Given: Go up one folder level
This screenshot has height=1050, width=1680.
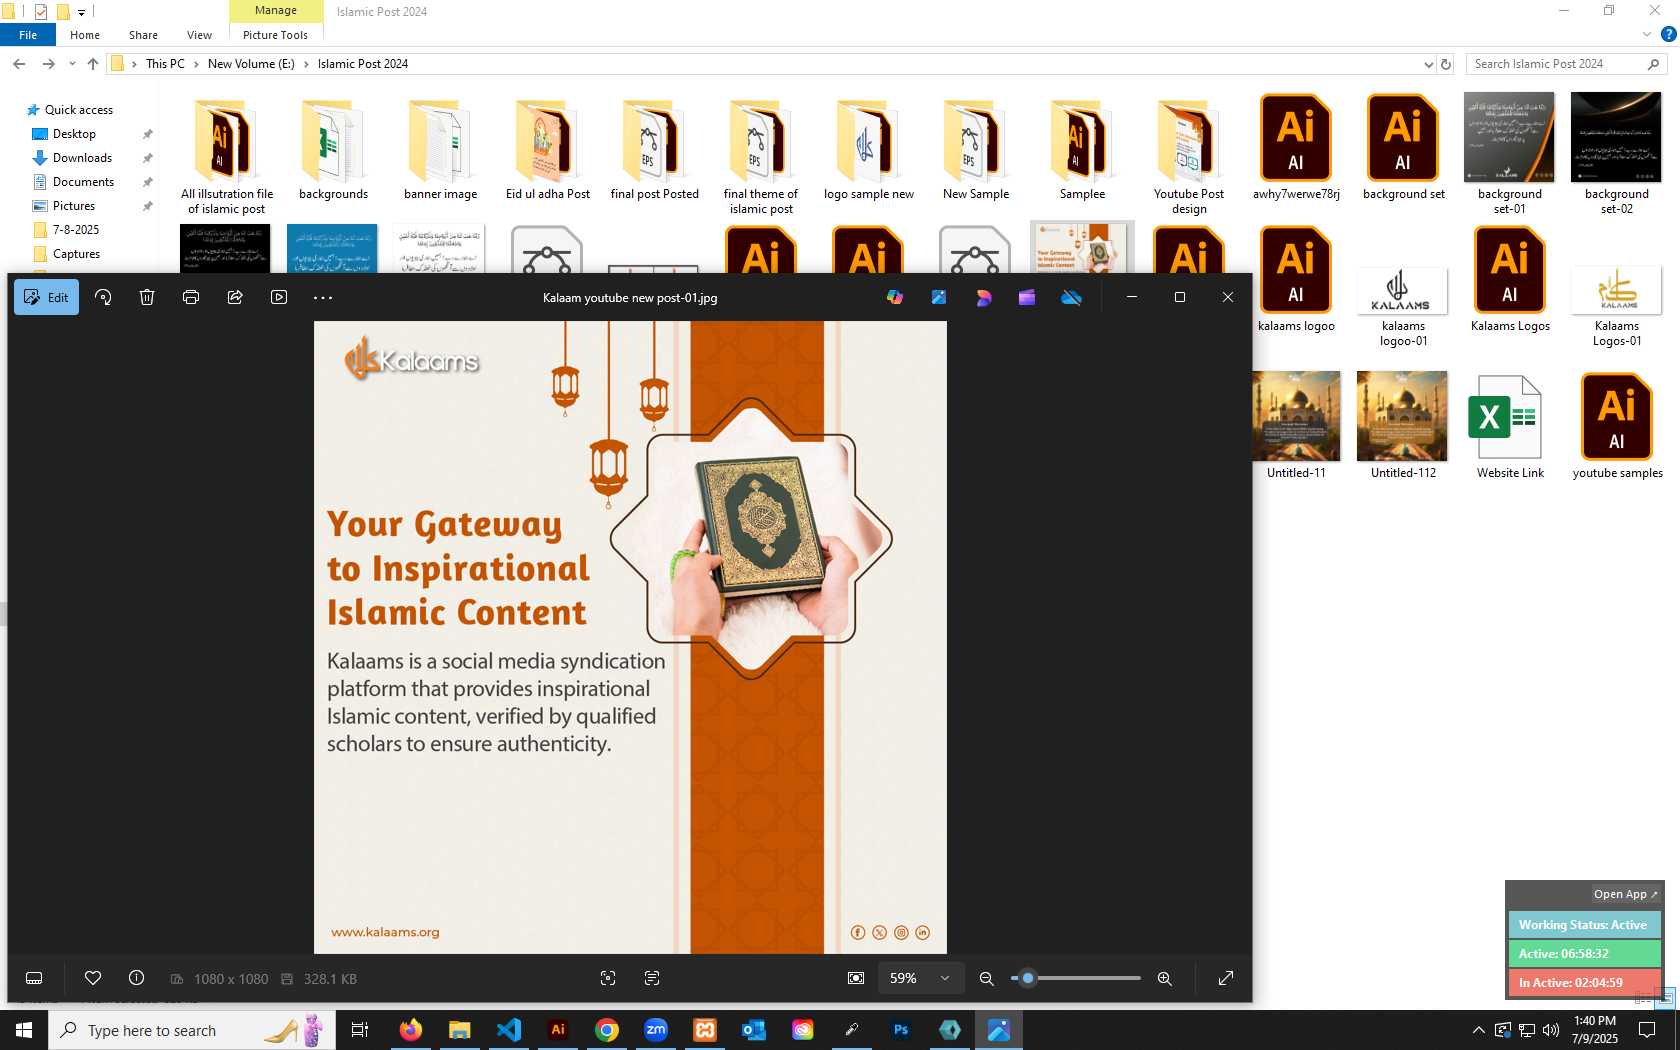Looking at the screenshot, I should point(93,64).
